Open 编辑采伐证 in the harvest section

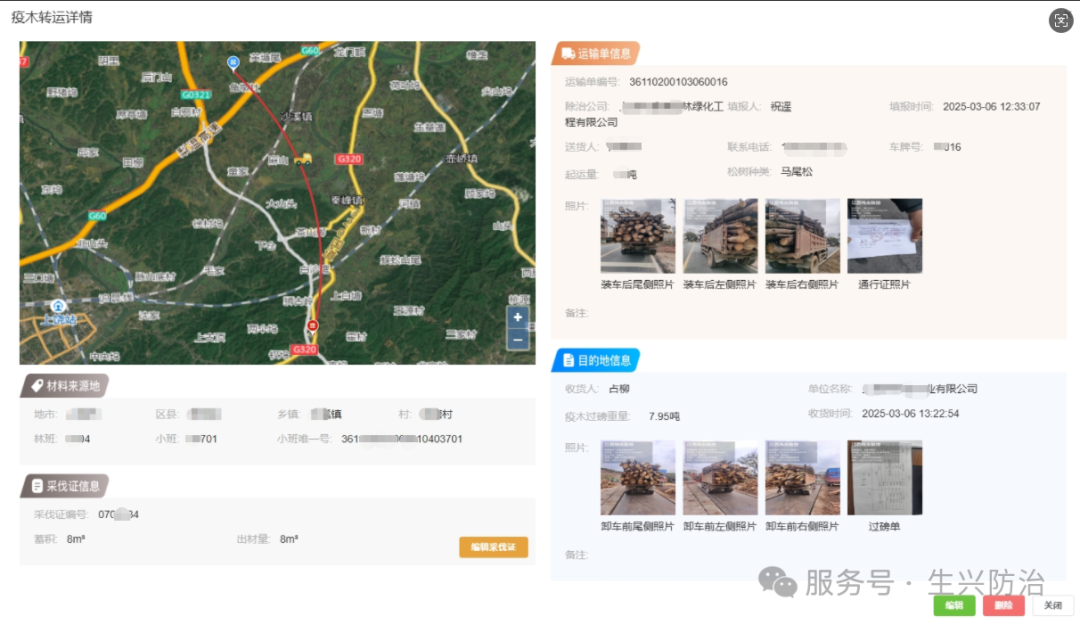click(x=493, y=547)
